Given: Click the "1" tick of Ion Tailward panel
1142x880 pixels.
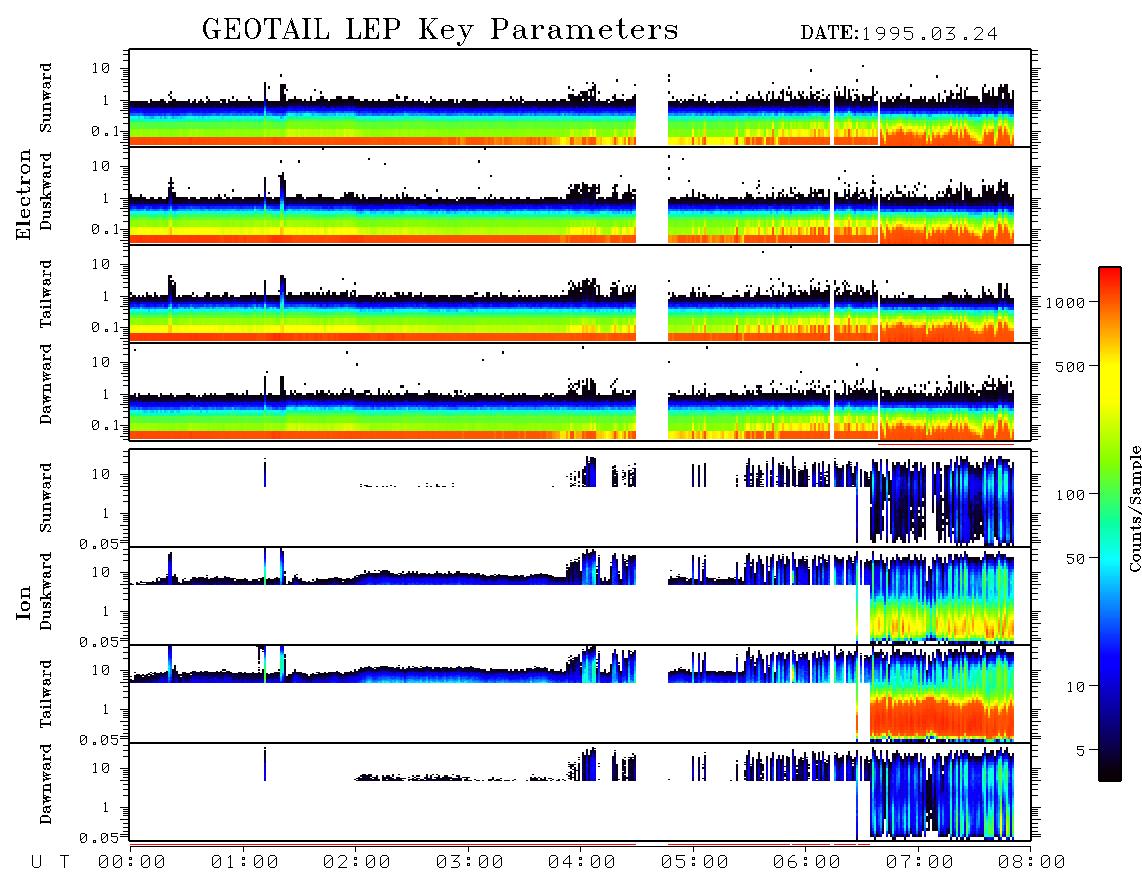Looking at the screenshot, I should pos(106,709).
